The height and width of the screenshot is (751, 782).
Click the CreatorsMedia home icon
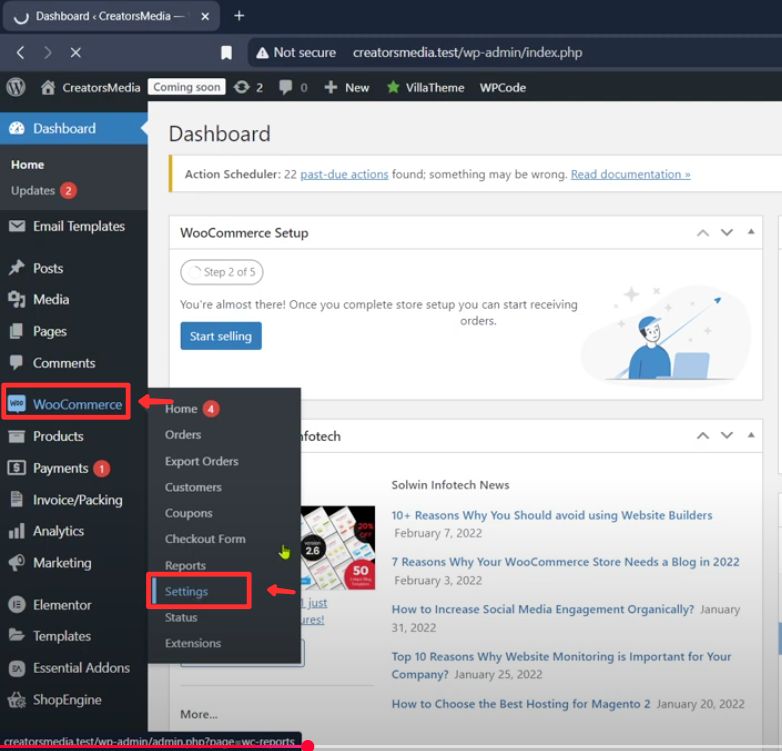point(48,87)
